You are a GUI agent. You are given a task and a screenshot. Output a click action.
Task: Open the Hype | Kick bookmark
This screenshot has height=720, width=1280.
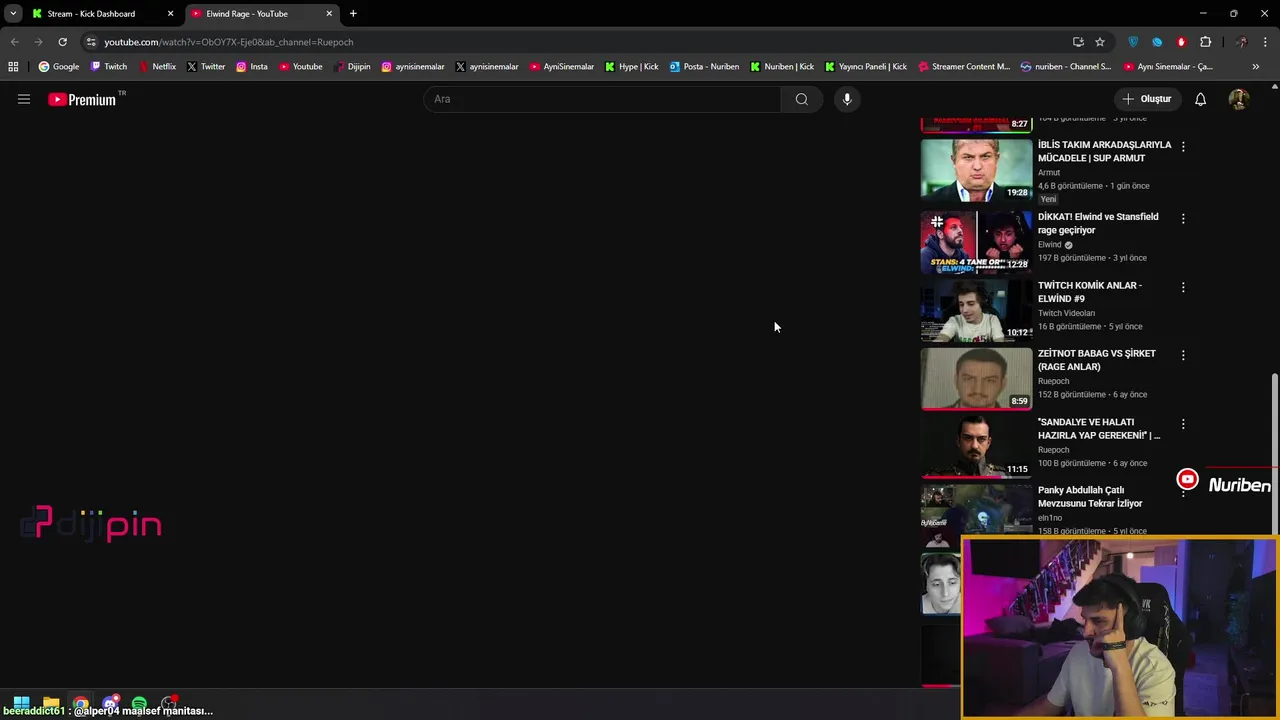point(631,67)
